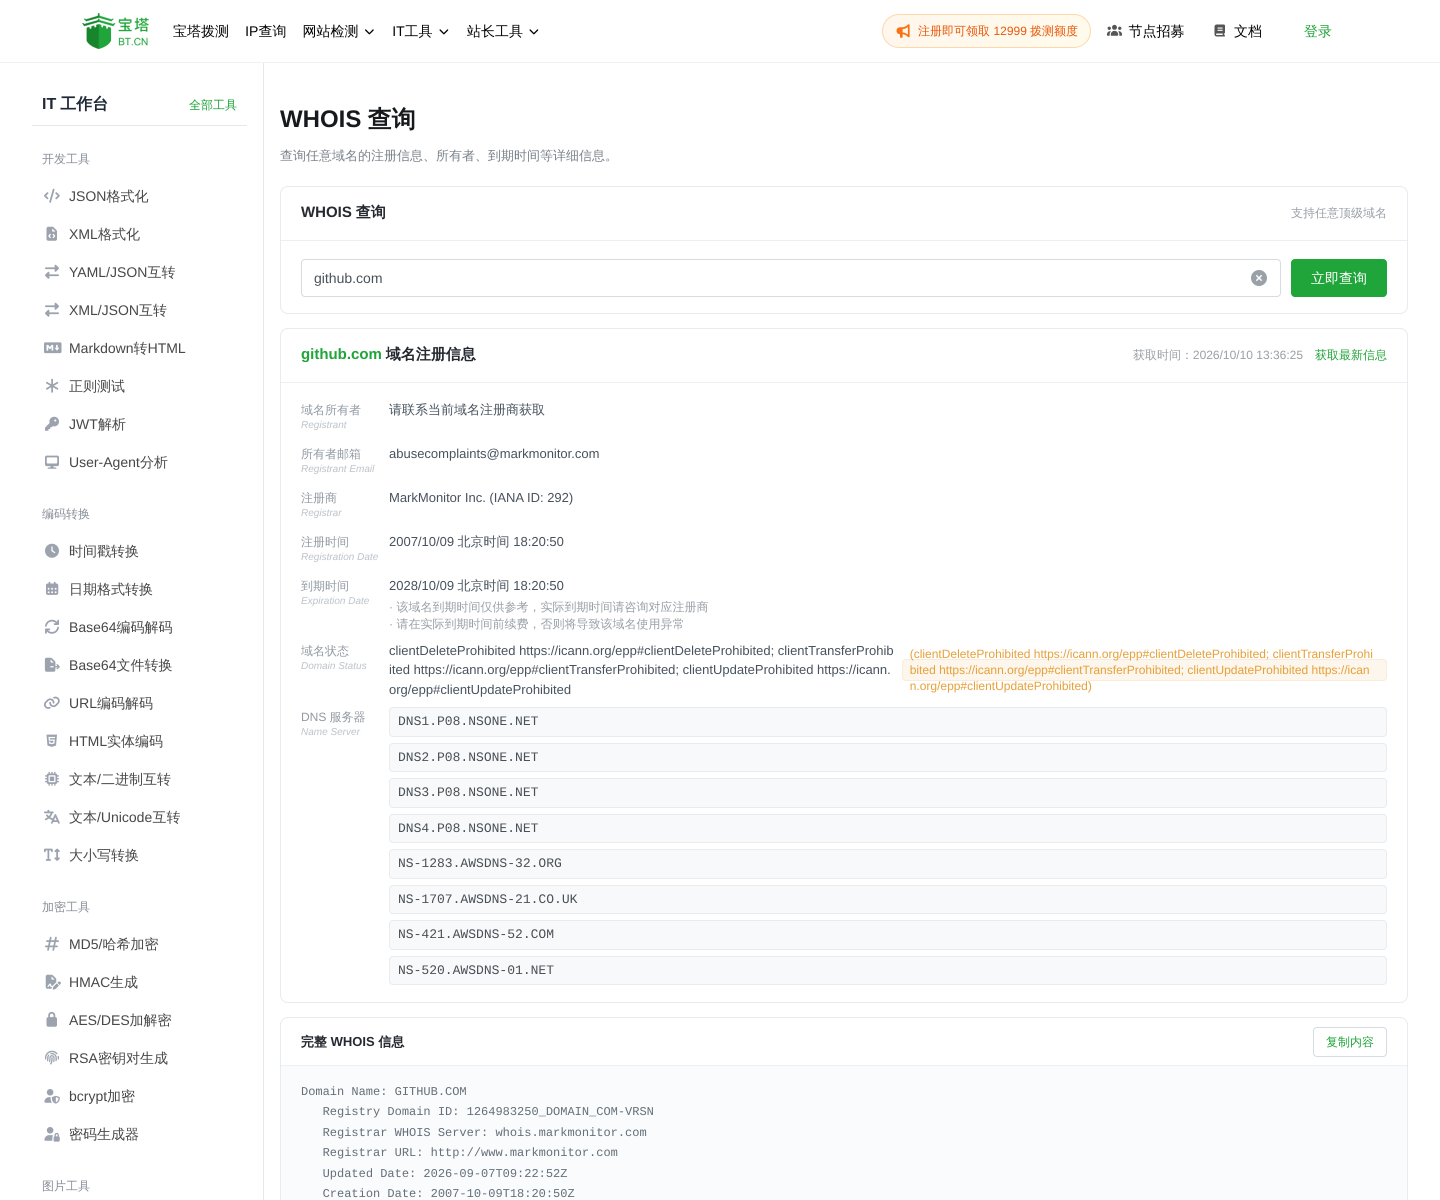Viewport: 1440px width, 1200px height.
Task: Focus the domain input containing github.com
Action: coord(791,278)
